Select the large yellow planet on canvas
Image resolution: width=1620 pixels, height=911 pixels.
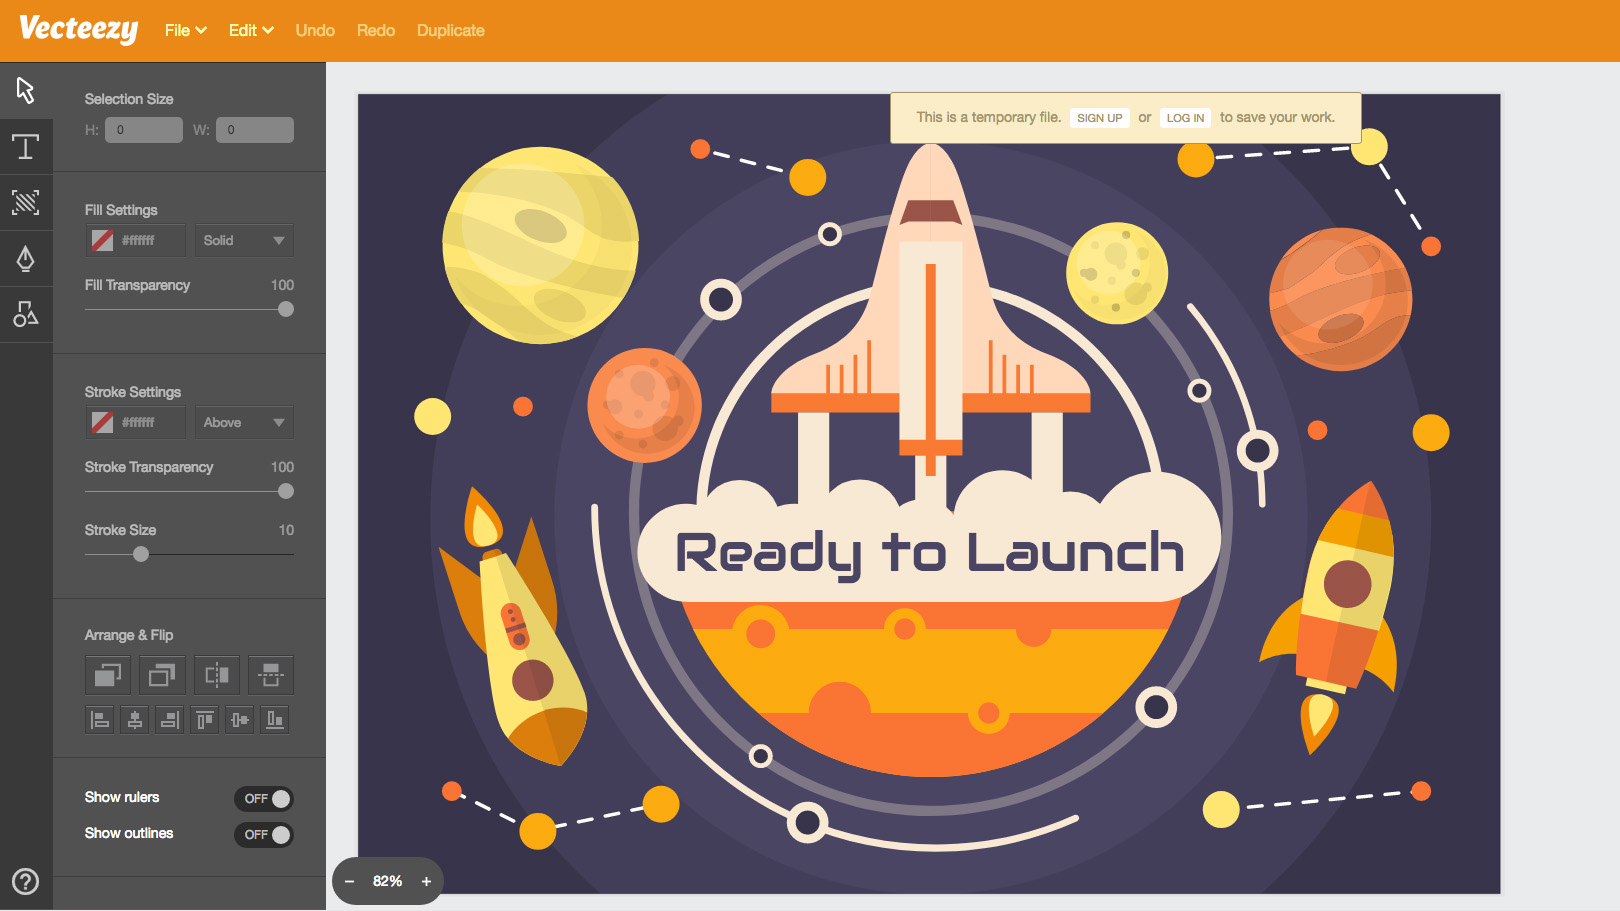(x=541, y=245)
